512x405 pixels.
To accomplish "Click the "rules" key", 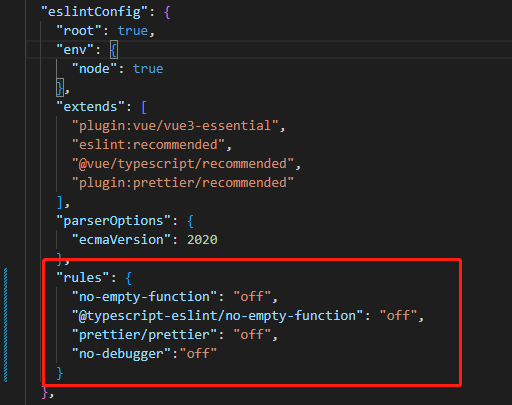I will (x=83, y=278).
